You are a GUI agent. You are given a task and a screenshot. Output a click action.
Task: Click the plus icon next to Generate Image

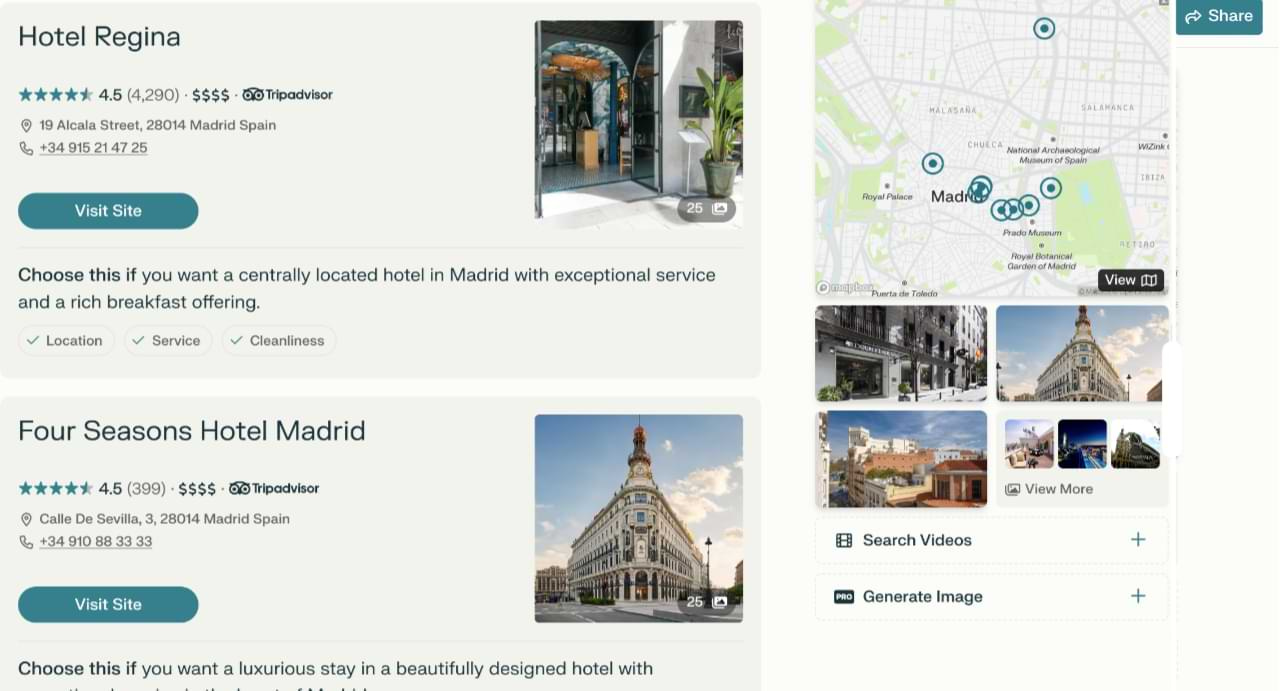click(x=1138, y=596)
